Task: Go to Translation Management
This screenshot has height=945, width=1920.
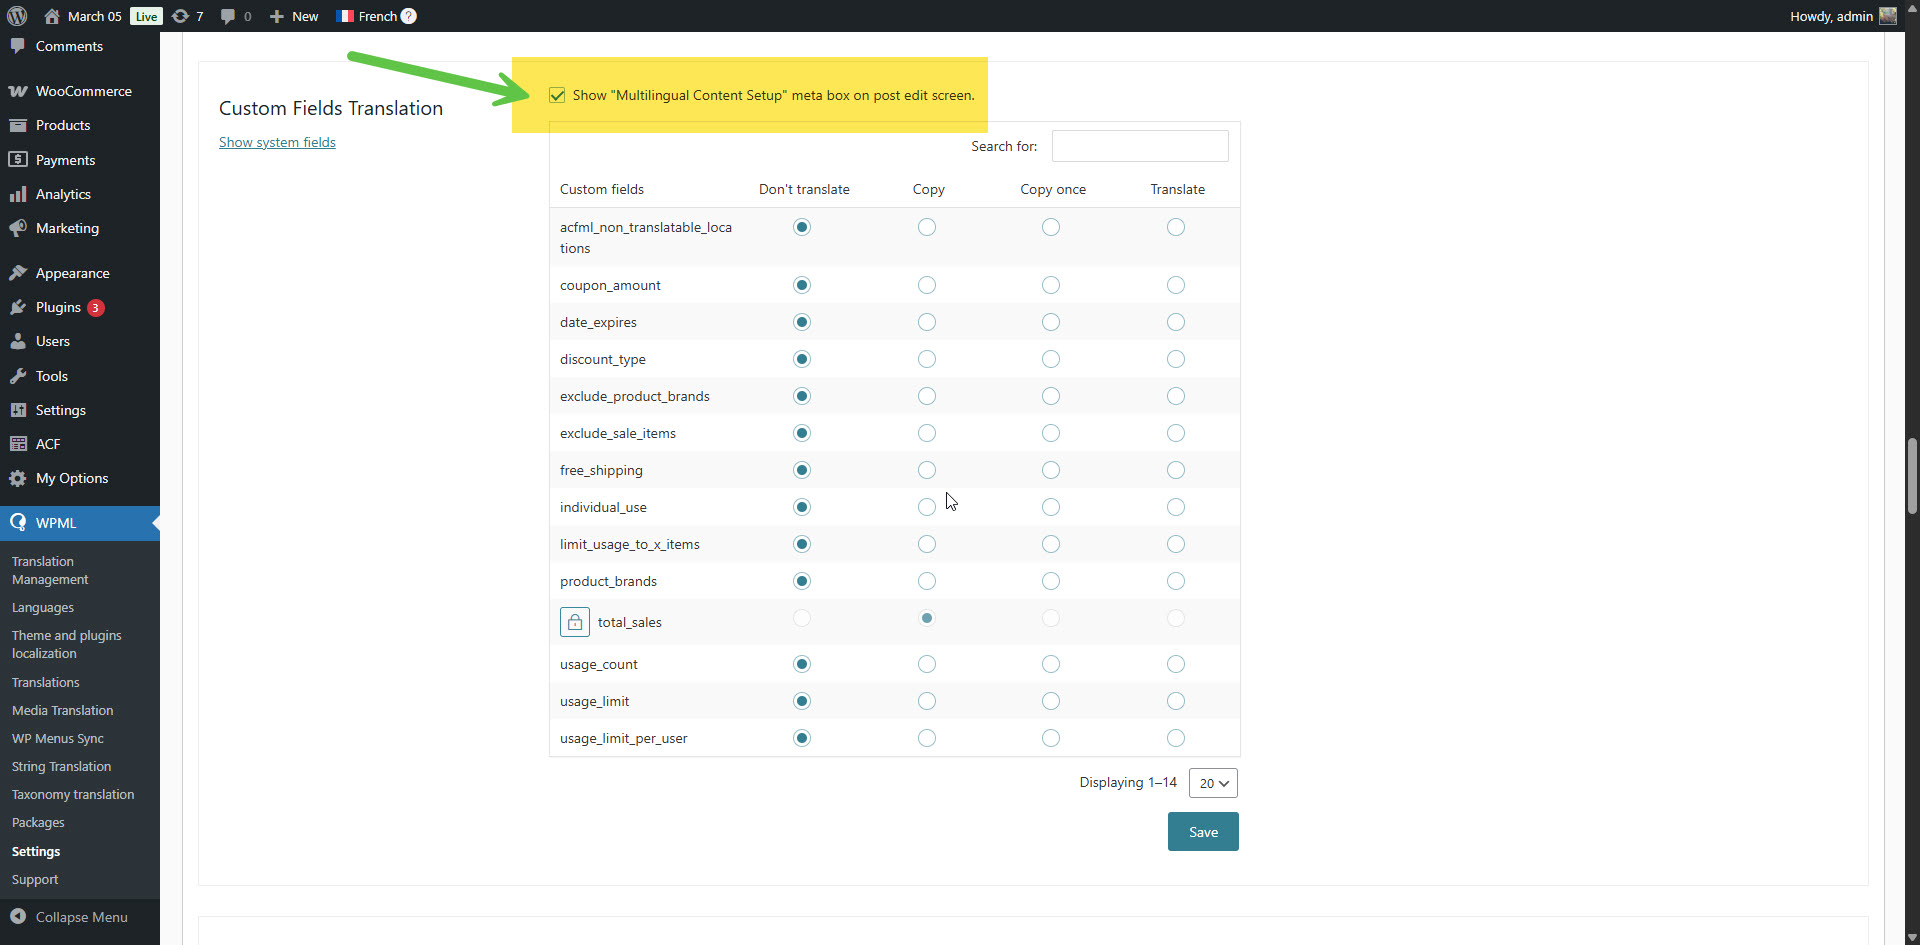Action: (50, 570)
